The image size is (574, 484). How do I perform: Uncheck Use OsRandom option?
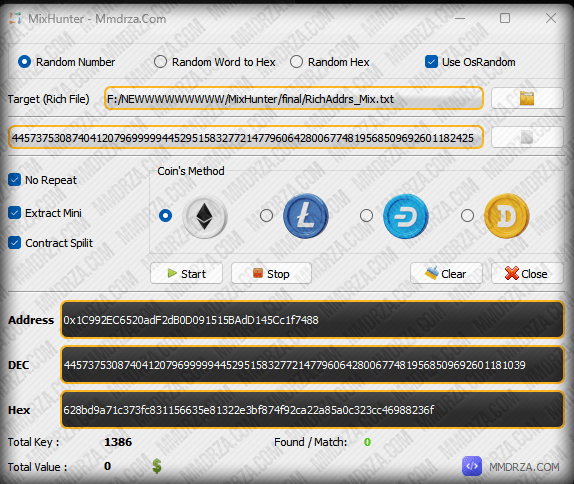tap(431, 62)
